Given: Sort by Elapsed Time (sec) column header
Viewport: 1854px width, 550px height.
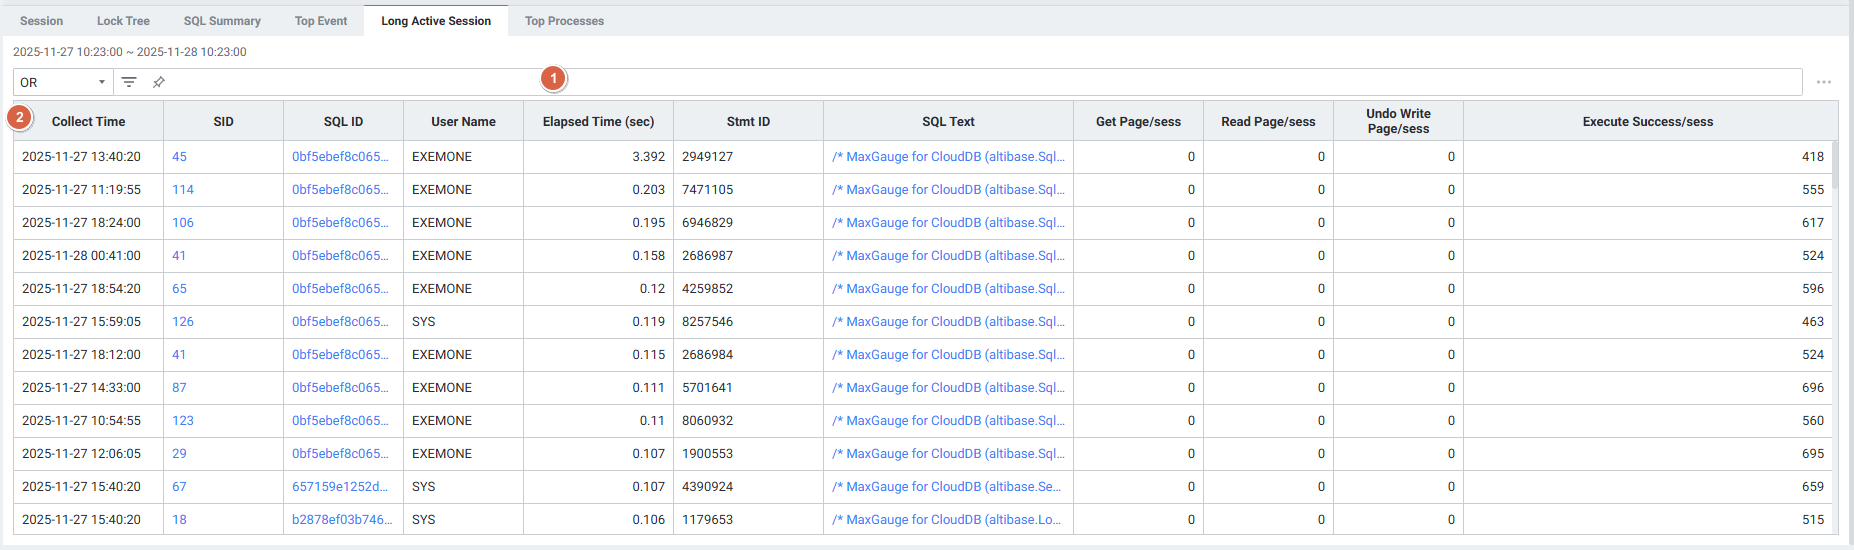Looking at the screenshot, I should [x=598, y=122].
